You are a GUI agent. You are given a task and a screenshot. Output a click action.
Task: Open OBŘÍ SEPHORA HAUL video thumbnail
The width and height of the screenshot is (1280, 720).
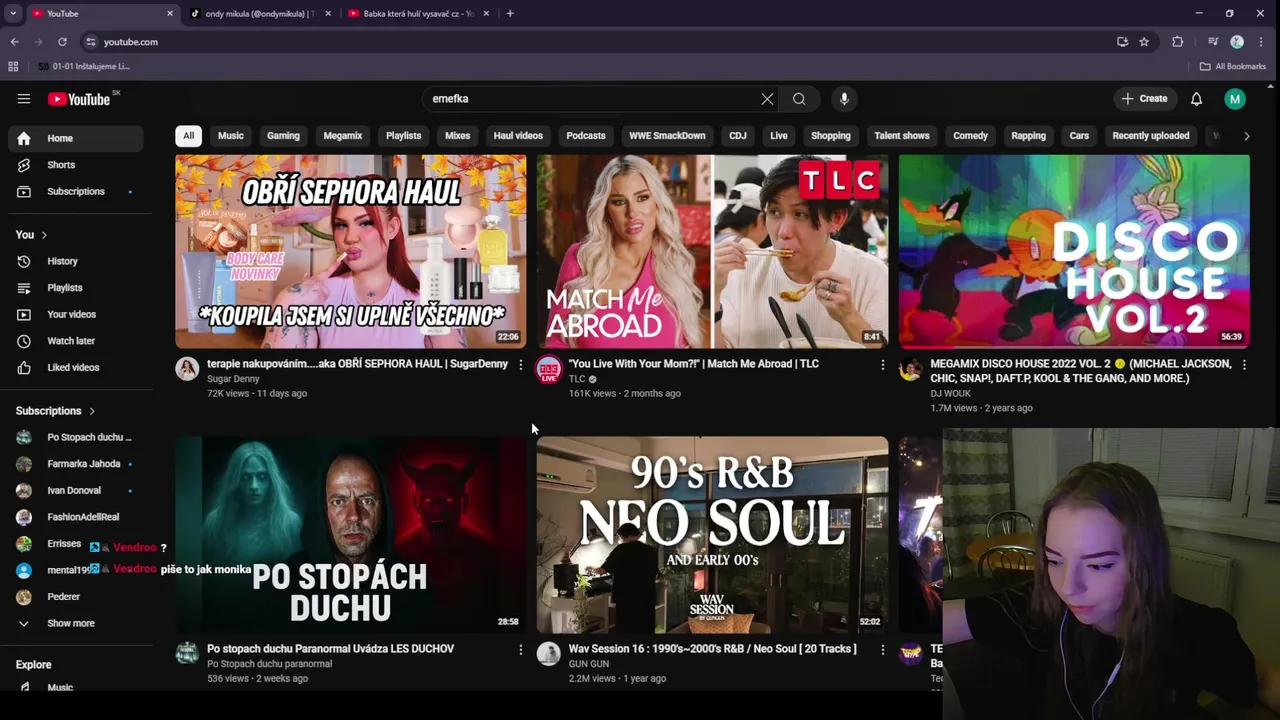(x=351, y=251)
